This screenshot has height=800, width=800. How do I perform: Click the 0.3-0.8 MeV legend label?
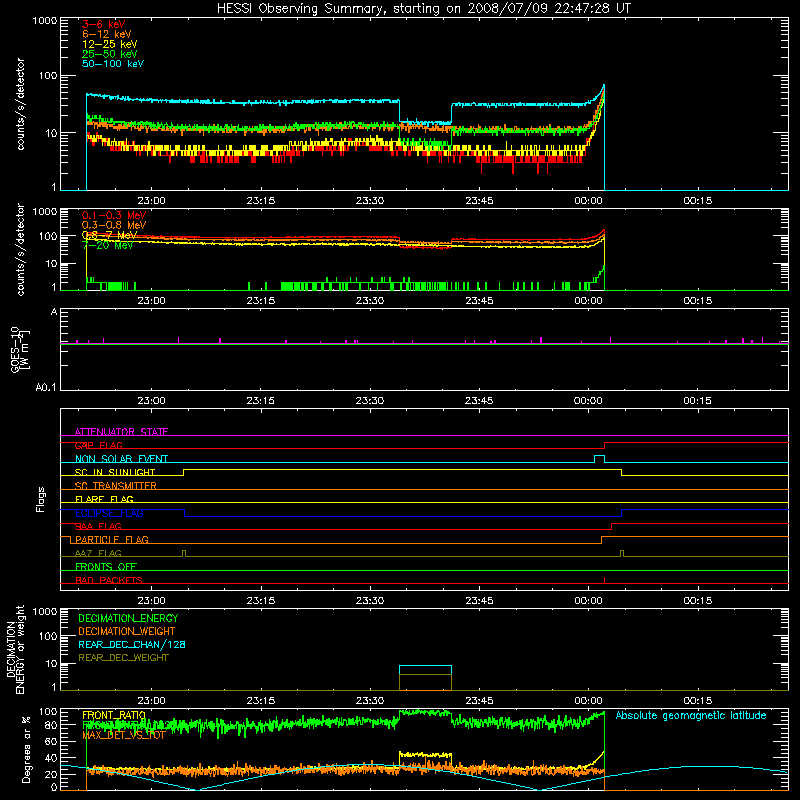click(114, 225)
